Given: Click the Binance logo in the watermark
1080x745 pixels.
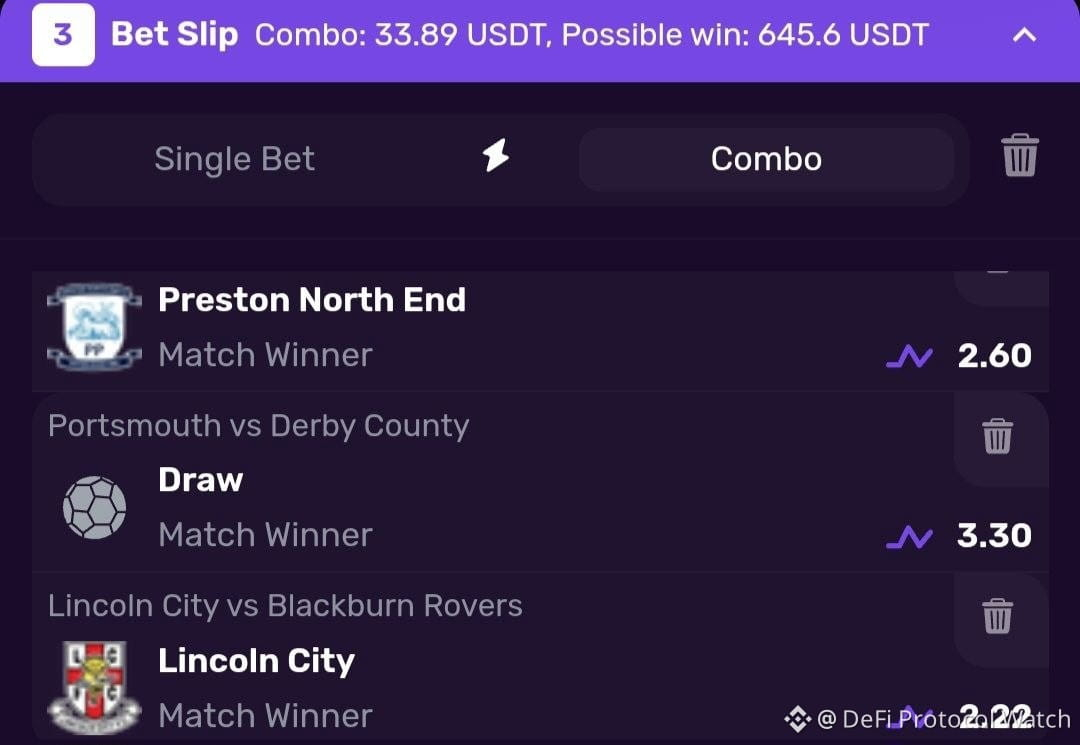Looking at the screenshot, I should coord(798,720).
